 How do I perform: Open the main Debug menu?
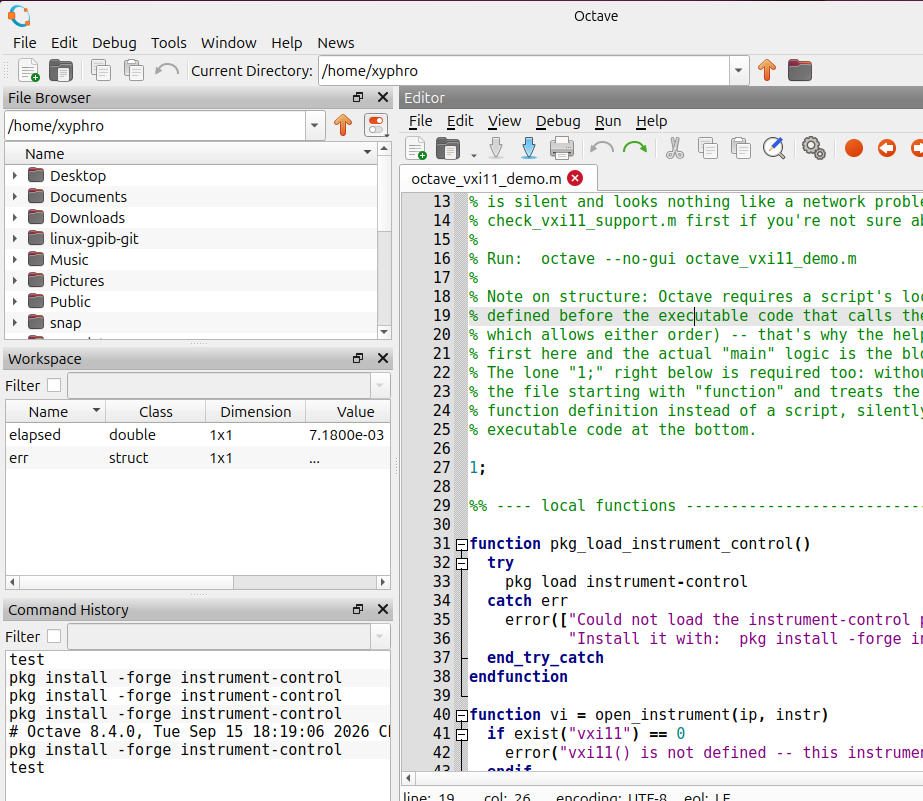114,43
